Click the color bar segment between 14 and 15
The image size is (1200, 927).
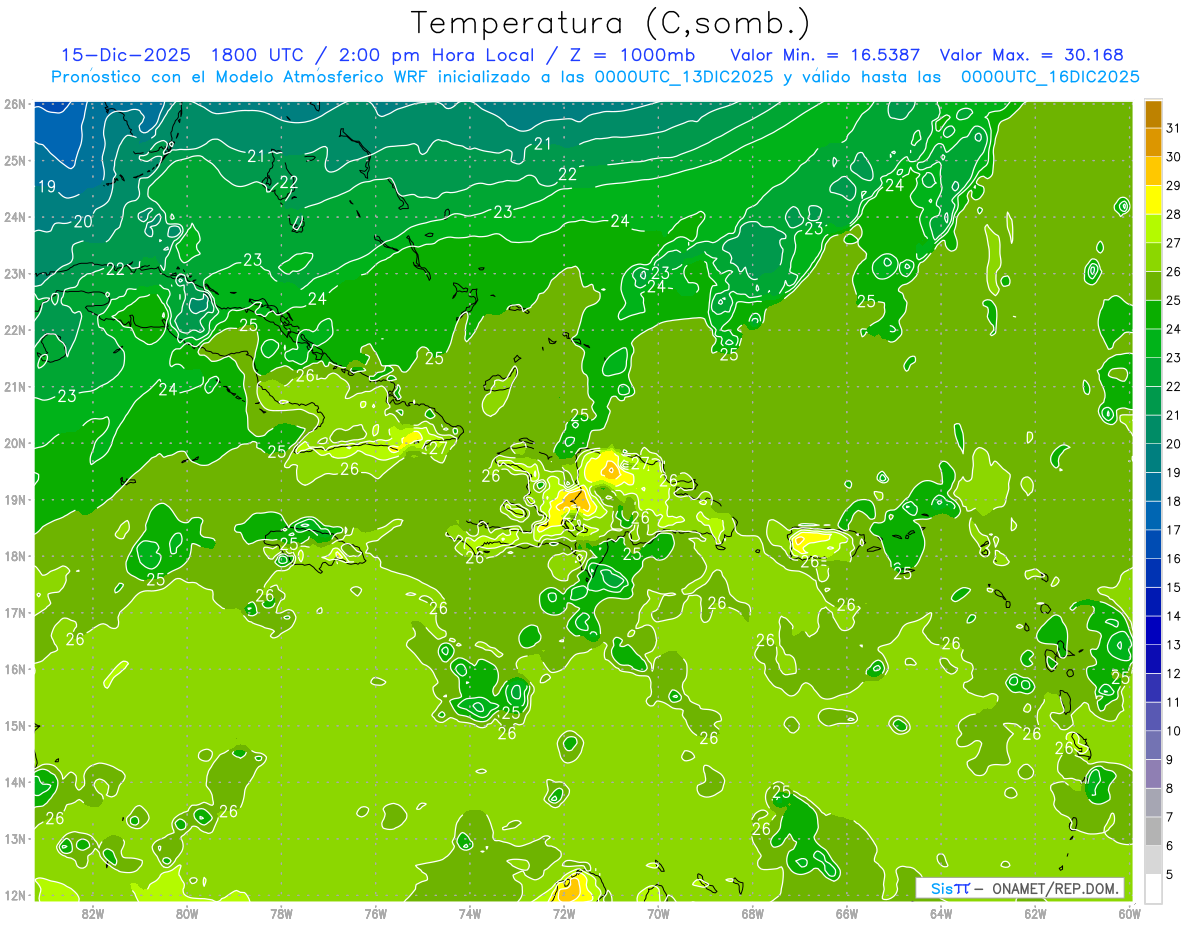(1153, 602)
